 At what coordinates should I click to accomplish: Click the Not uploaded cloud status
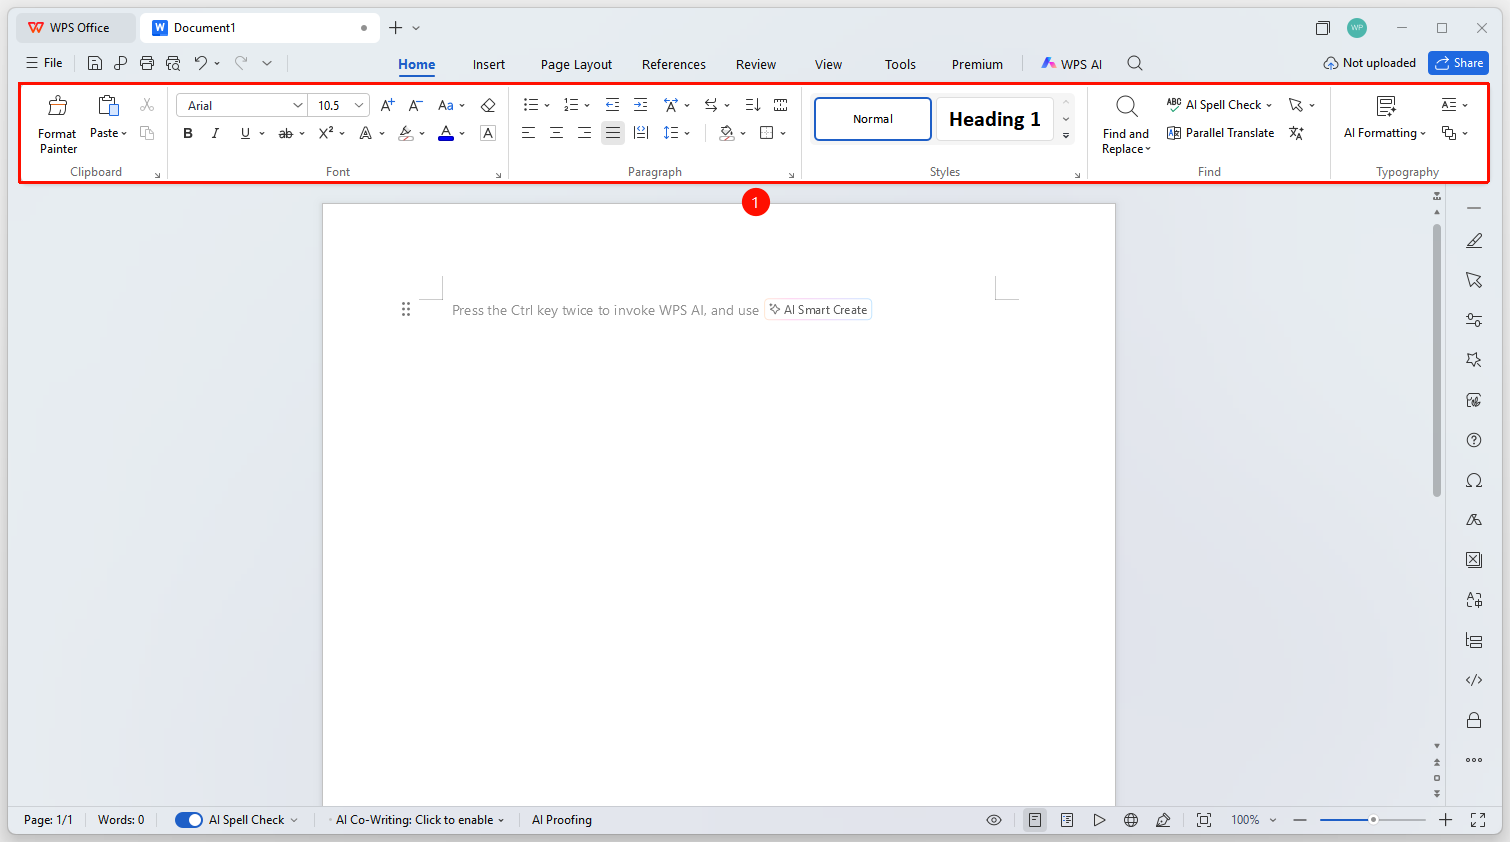(1369, 63)
